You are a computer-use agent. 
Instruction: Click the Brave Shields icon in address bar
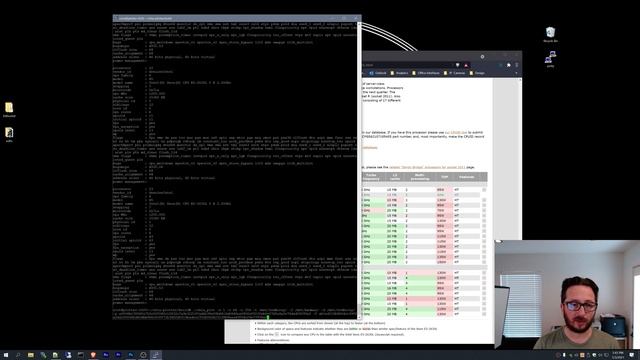click(x=458, y=65)
